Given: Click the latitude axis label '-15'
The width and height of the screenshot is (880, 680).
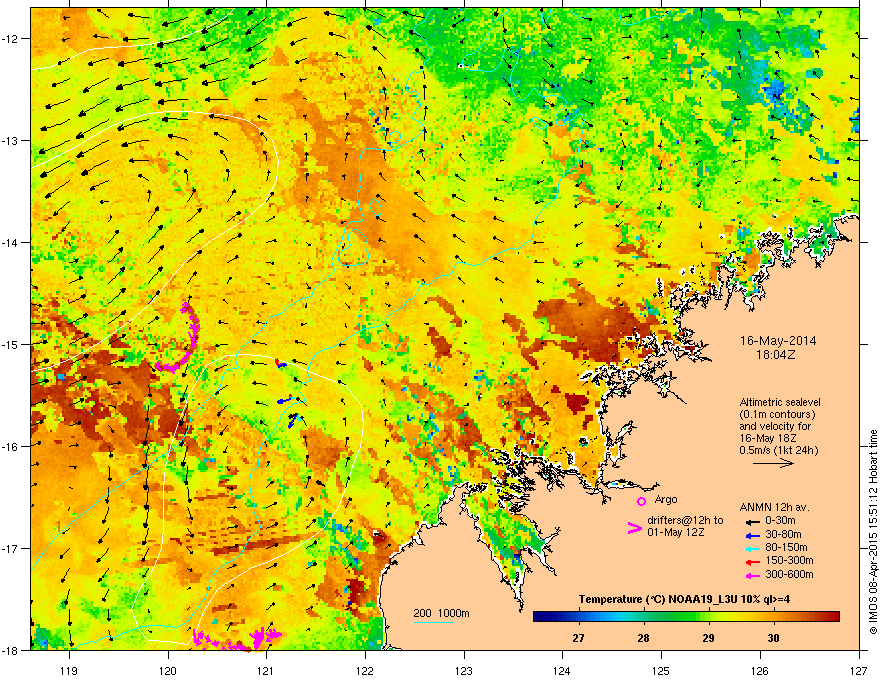Looking at the screenshot, I should 10,344.
